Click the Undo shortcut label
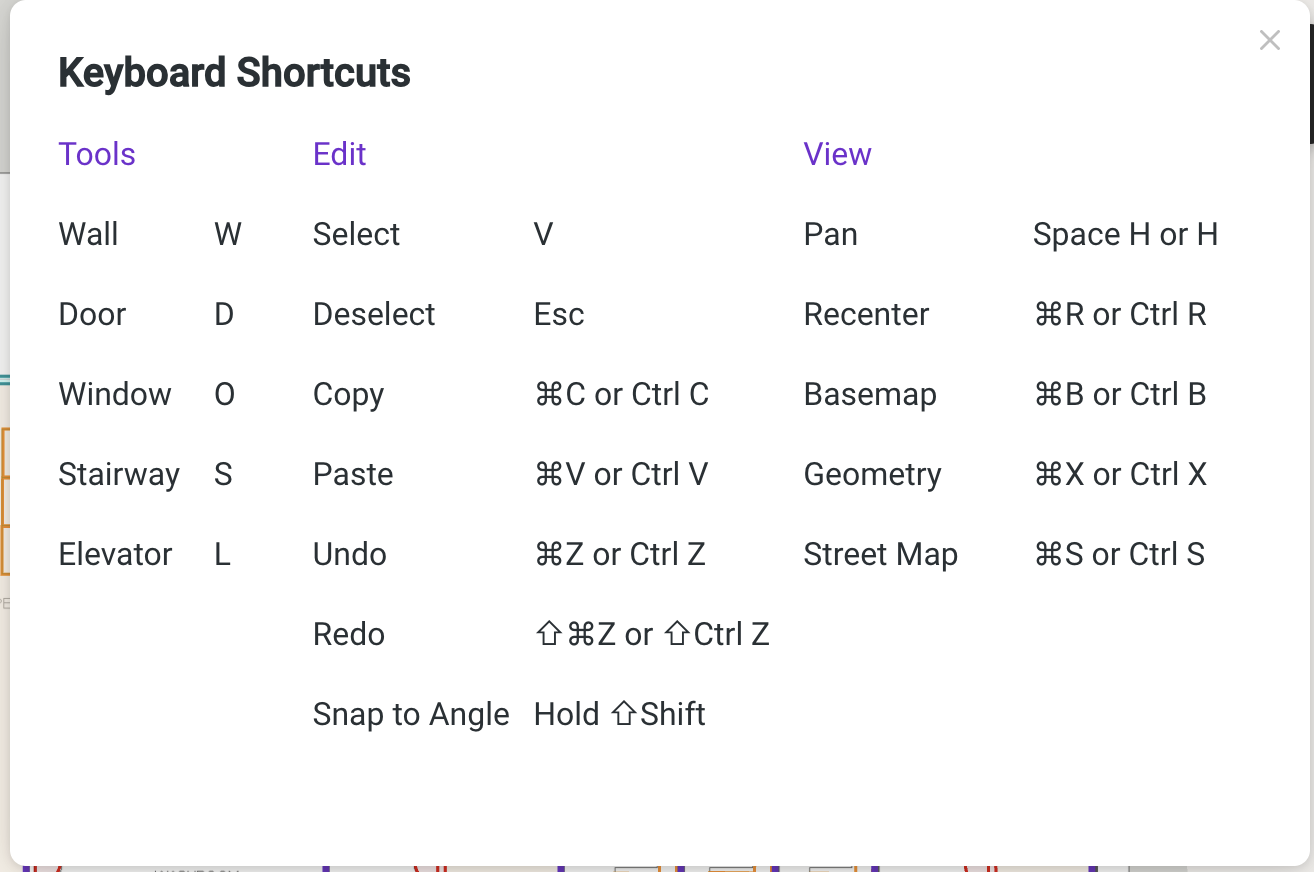The width and height of the screenshot is (1314, 872). pyautogui.click(x=349, y=554)
